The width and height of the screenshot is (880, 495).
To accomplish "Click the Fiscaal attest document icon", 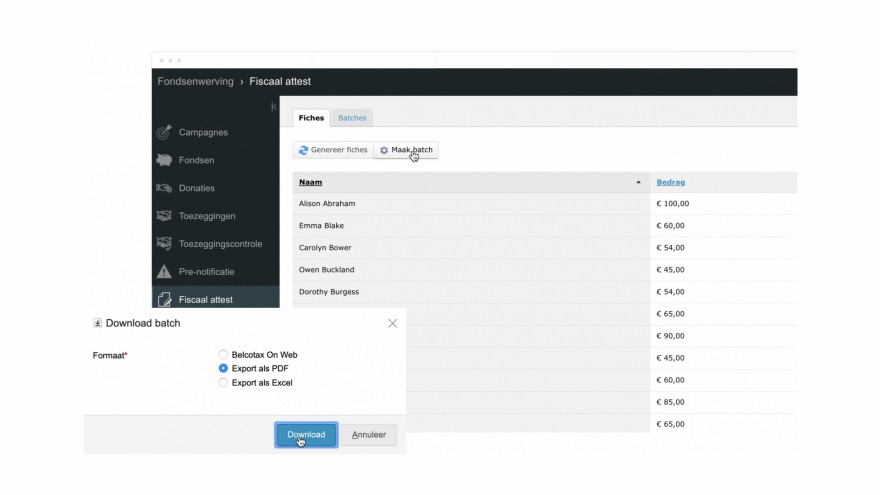I will (x=164, y=299).
